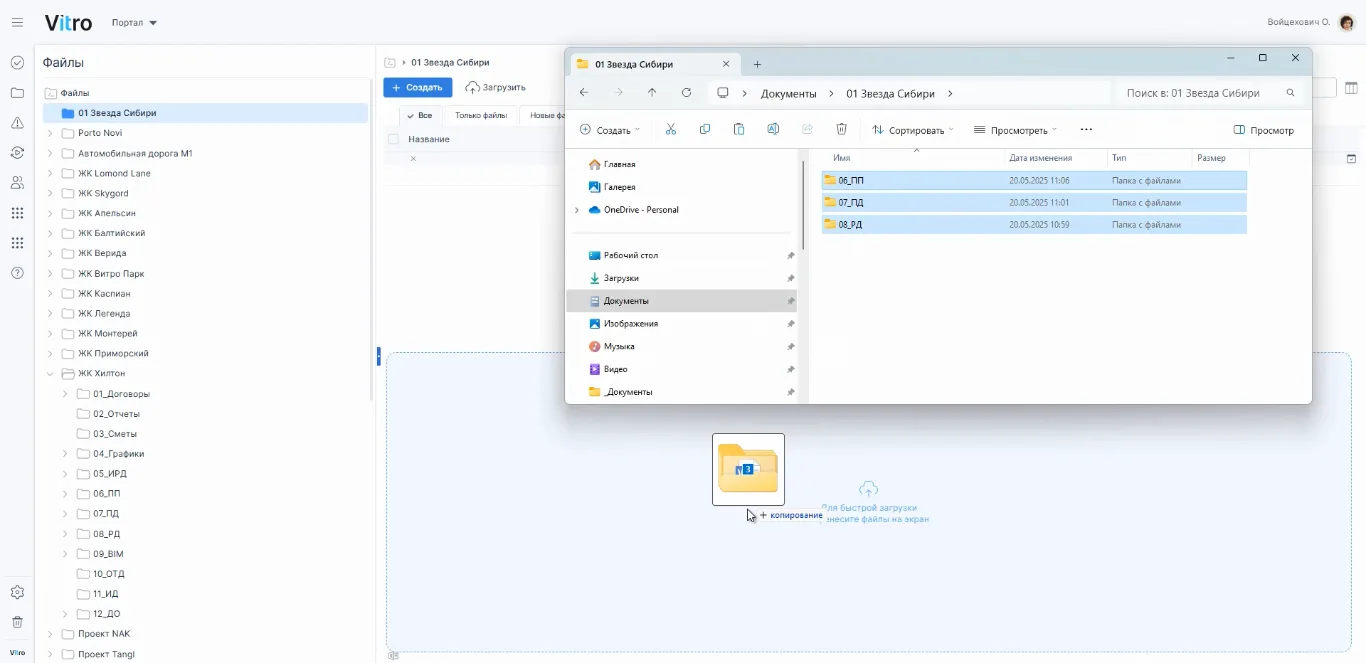Go up one level in Explorer

coord(652,93)
